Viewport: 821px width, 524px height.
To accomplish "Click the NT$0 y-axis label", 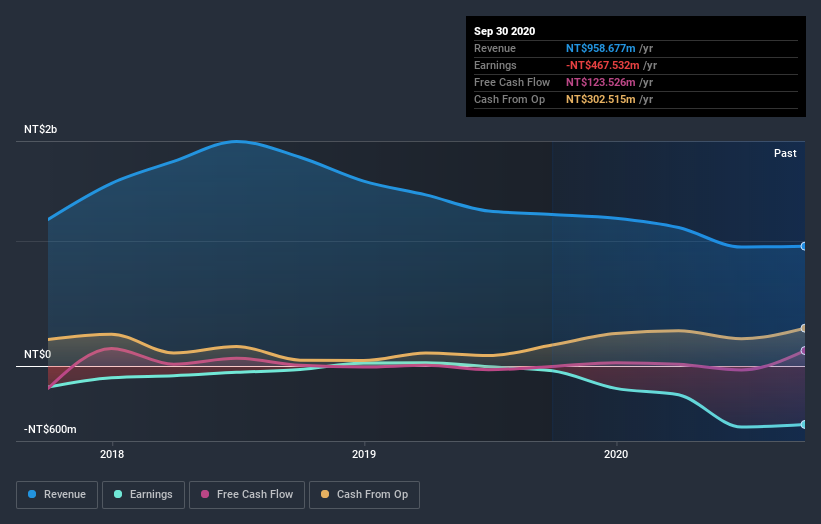I will [x=38, y=354].
